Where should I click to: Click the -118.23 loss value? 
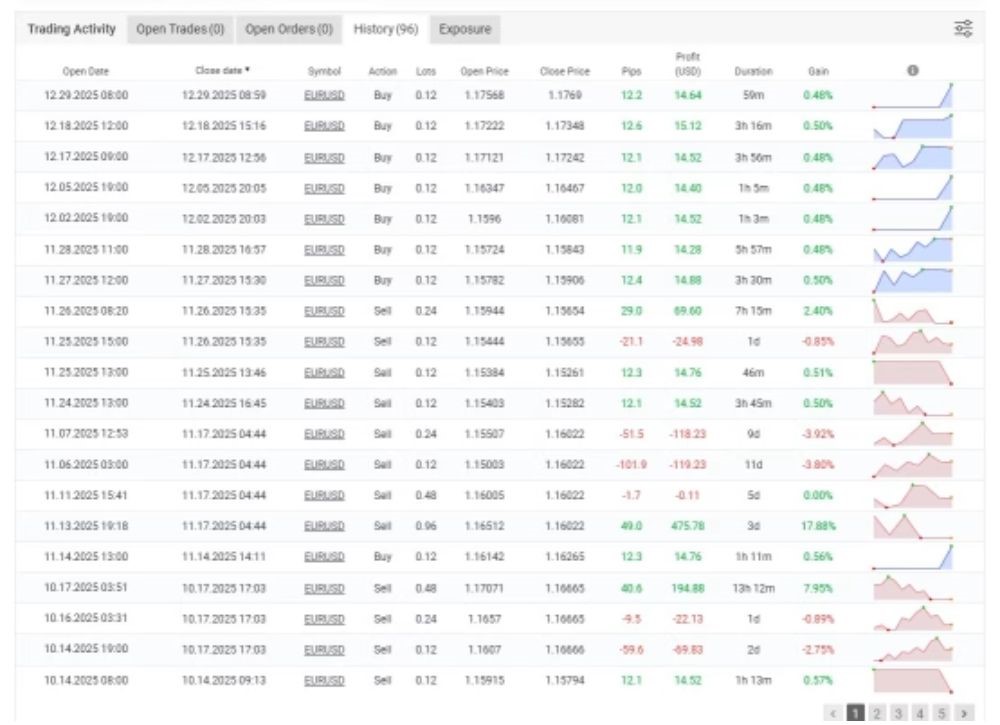point(688,434)
